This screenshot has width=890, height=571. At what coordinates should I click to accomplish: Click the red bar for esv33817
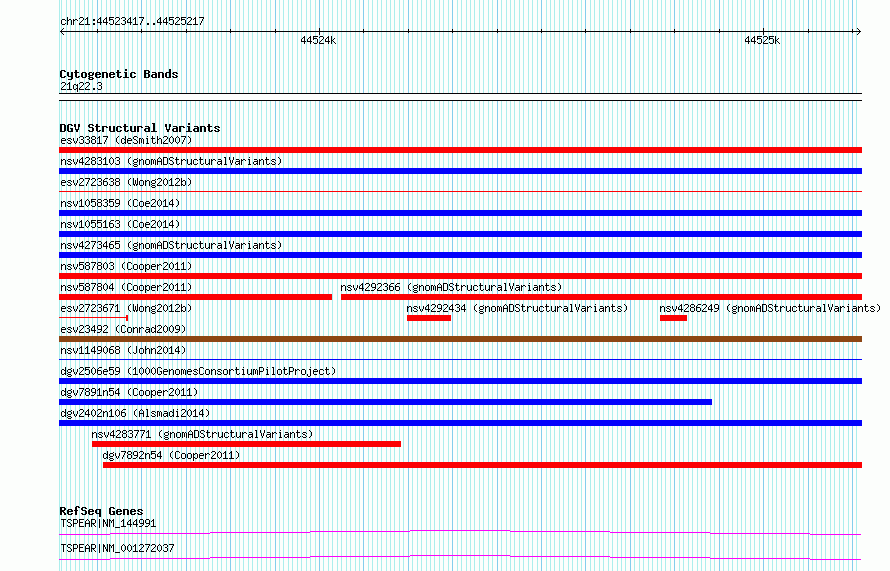coord(460,150)
